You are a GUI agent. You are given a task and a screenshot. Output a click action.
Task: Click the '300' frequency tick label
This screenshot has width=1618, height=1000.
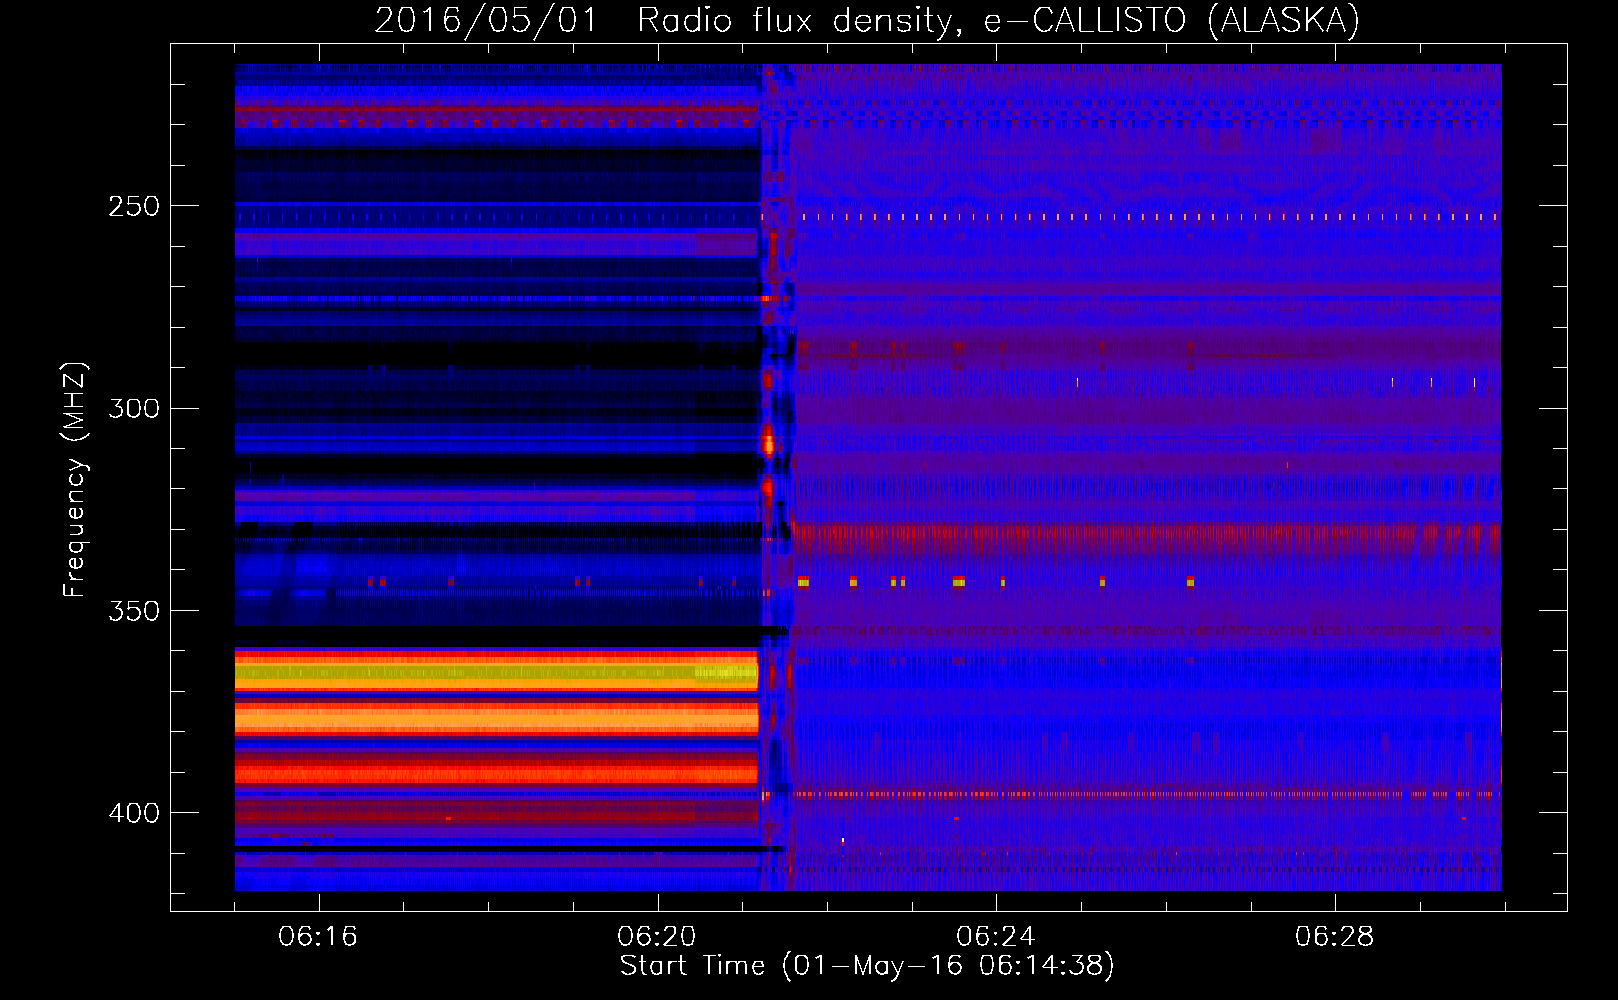pyautogui.click(x=134, y=408)
